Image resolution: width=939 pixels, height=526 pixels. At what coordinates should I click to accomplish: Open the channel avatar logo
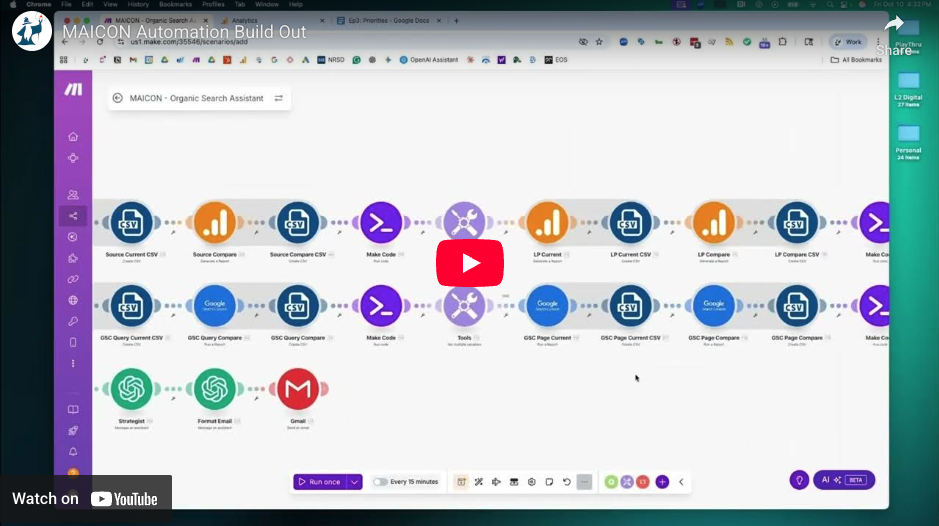tap(31, 31)
